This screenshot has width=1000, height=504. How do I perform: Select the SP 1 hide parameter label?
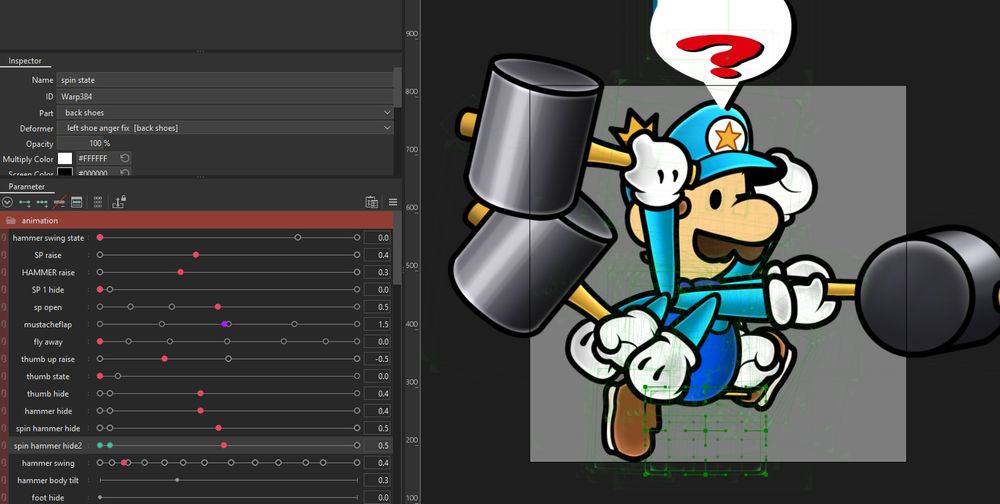pos(48,290)
